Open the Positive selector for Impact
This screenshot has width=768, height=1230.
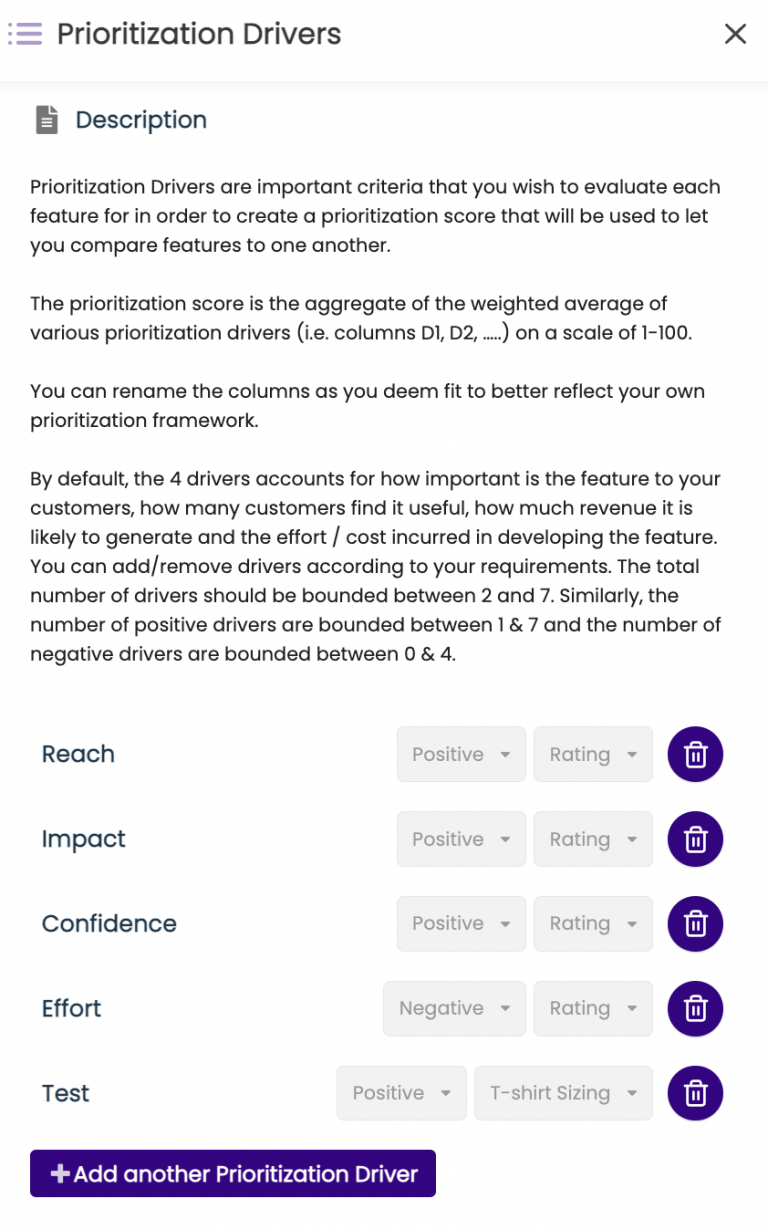click(x=461, y=839)
